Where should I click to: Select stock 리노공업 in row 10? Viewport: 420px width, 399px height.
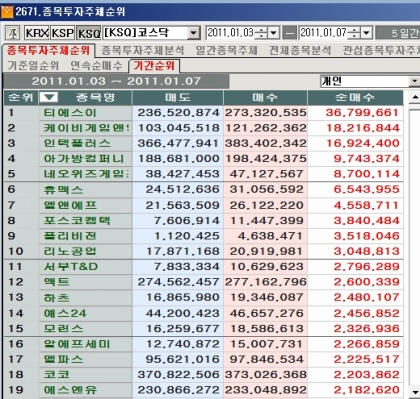pos(70,251)
